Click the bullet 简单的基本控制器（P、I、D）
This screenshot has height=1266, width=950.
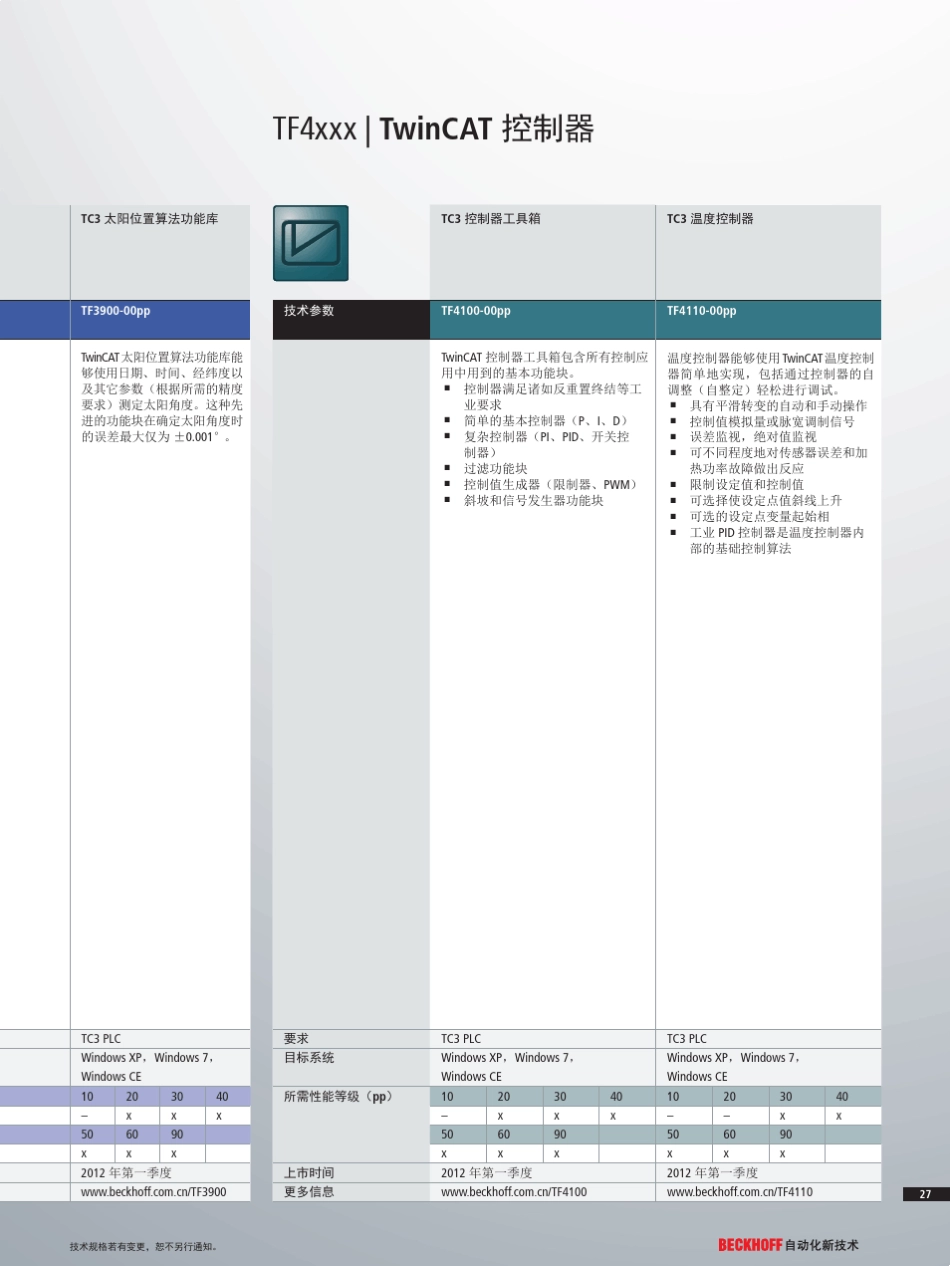tap(546, 420)
